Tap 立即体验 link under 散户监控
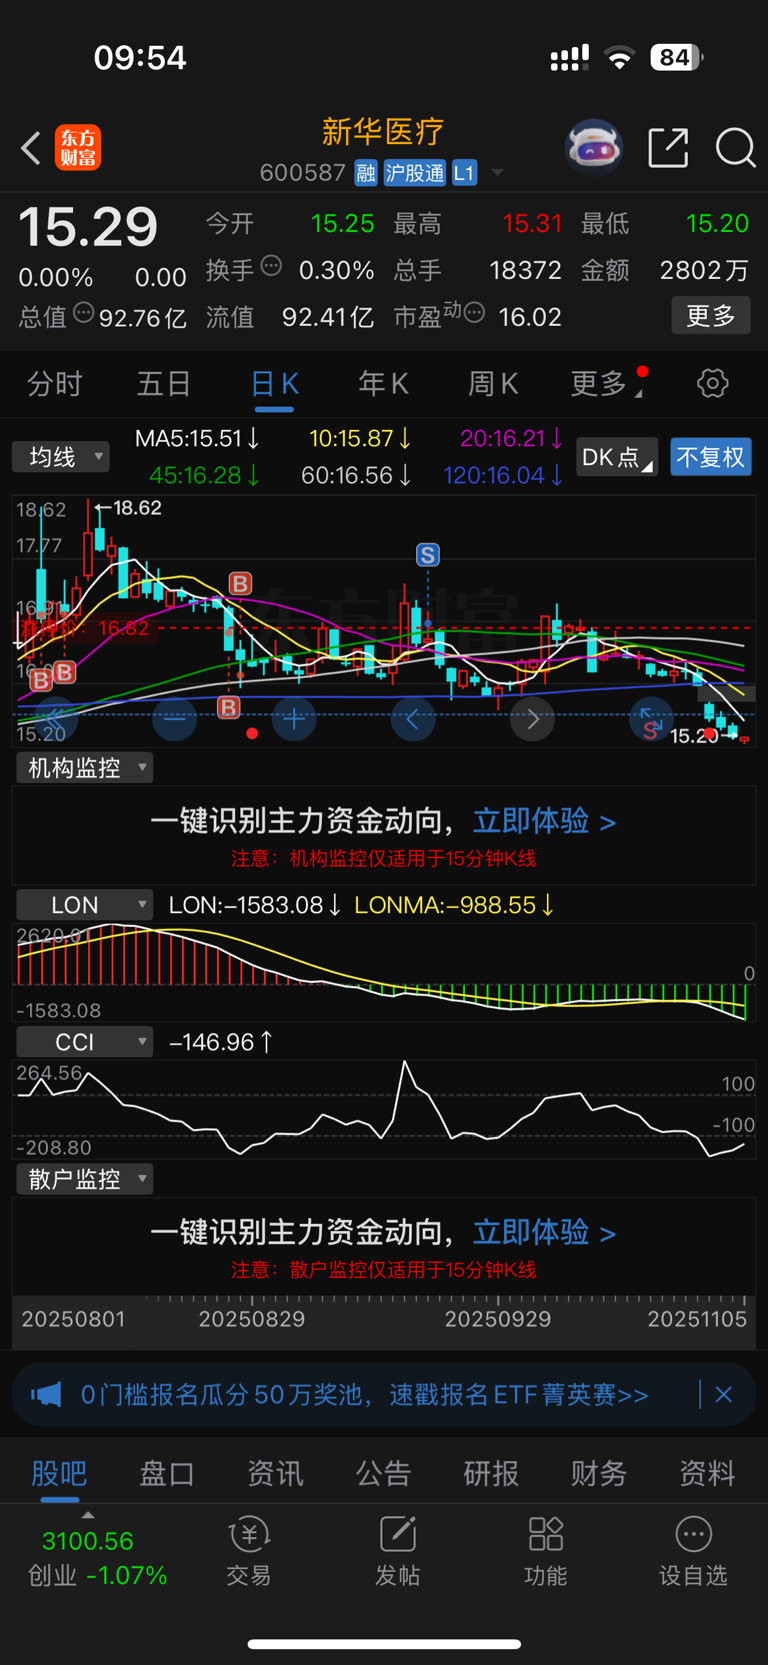 point(544,1232)
